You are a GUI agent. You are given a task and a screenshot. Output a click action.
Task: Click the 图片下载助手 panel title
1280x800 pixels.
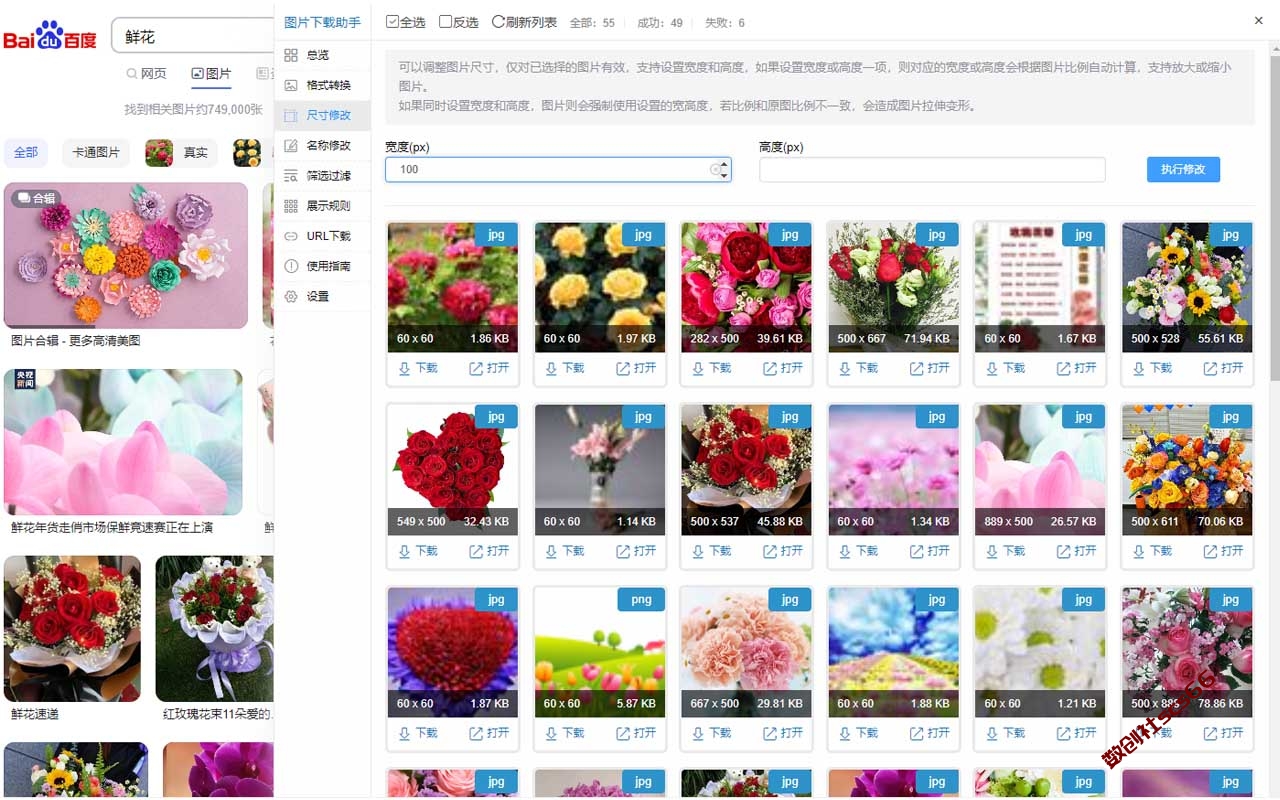(322, 22)
